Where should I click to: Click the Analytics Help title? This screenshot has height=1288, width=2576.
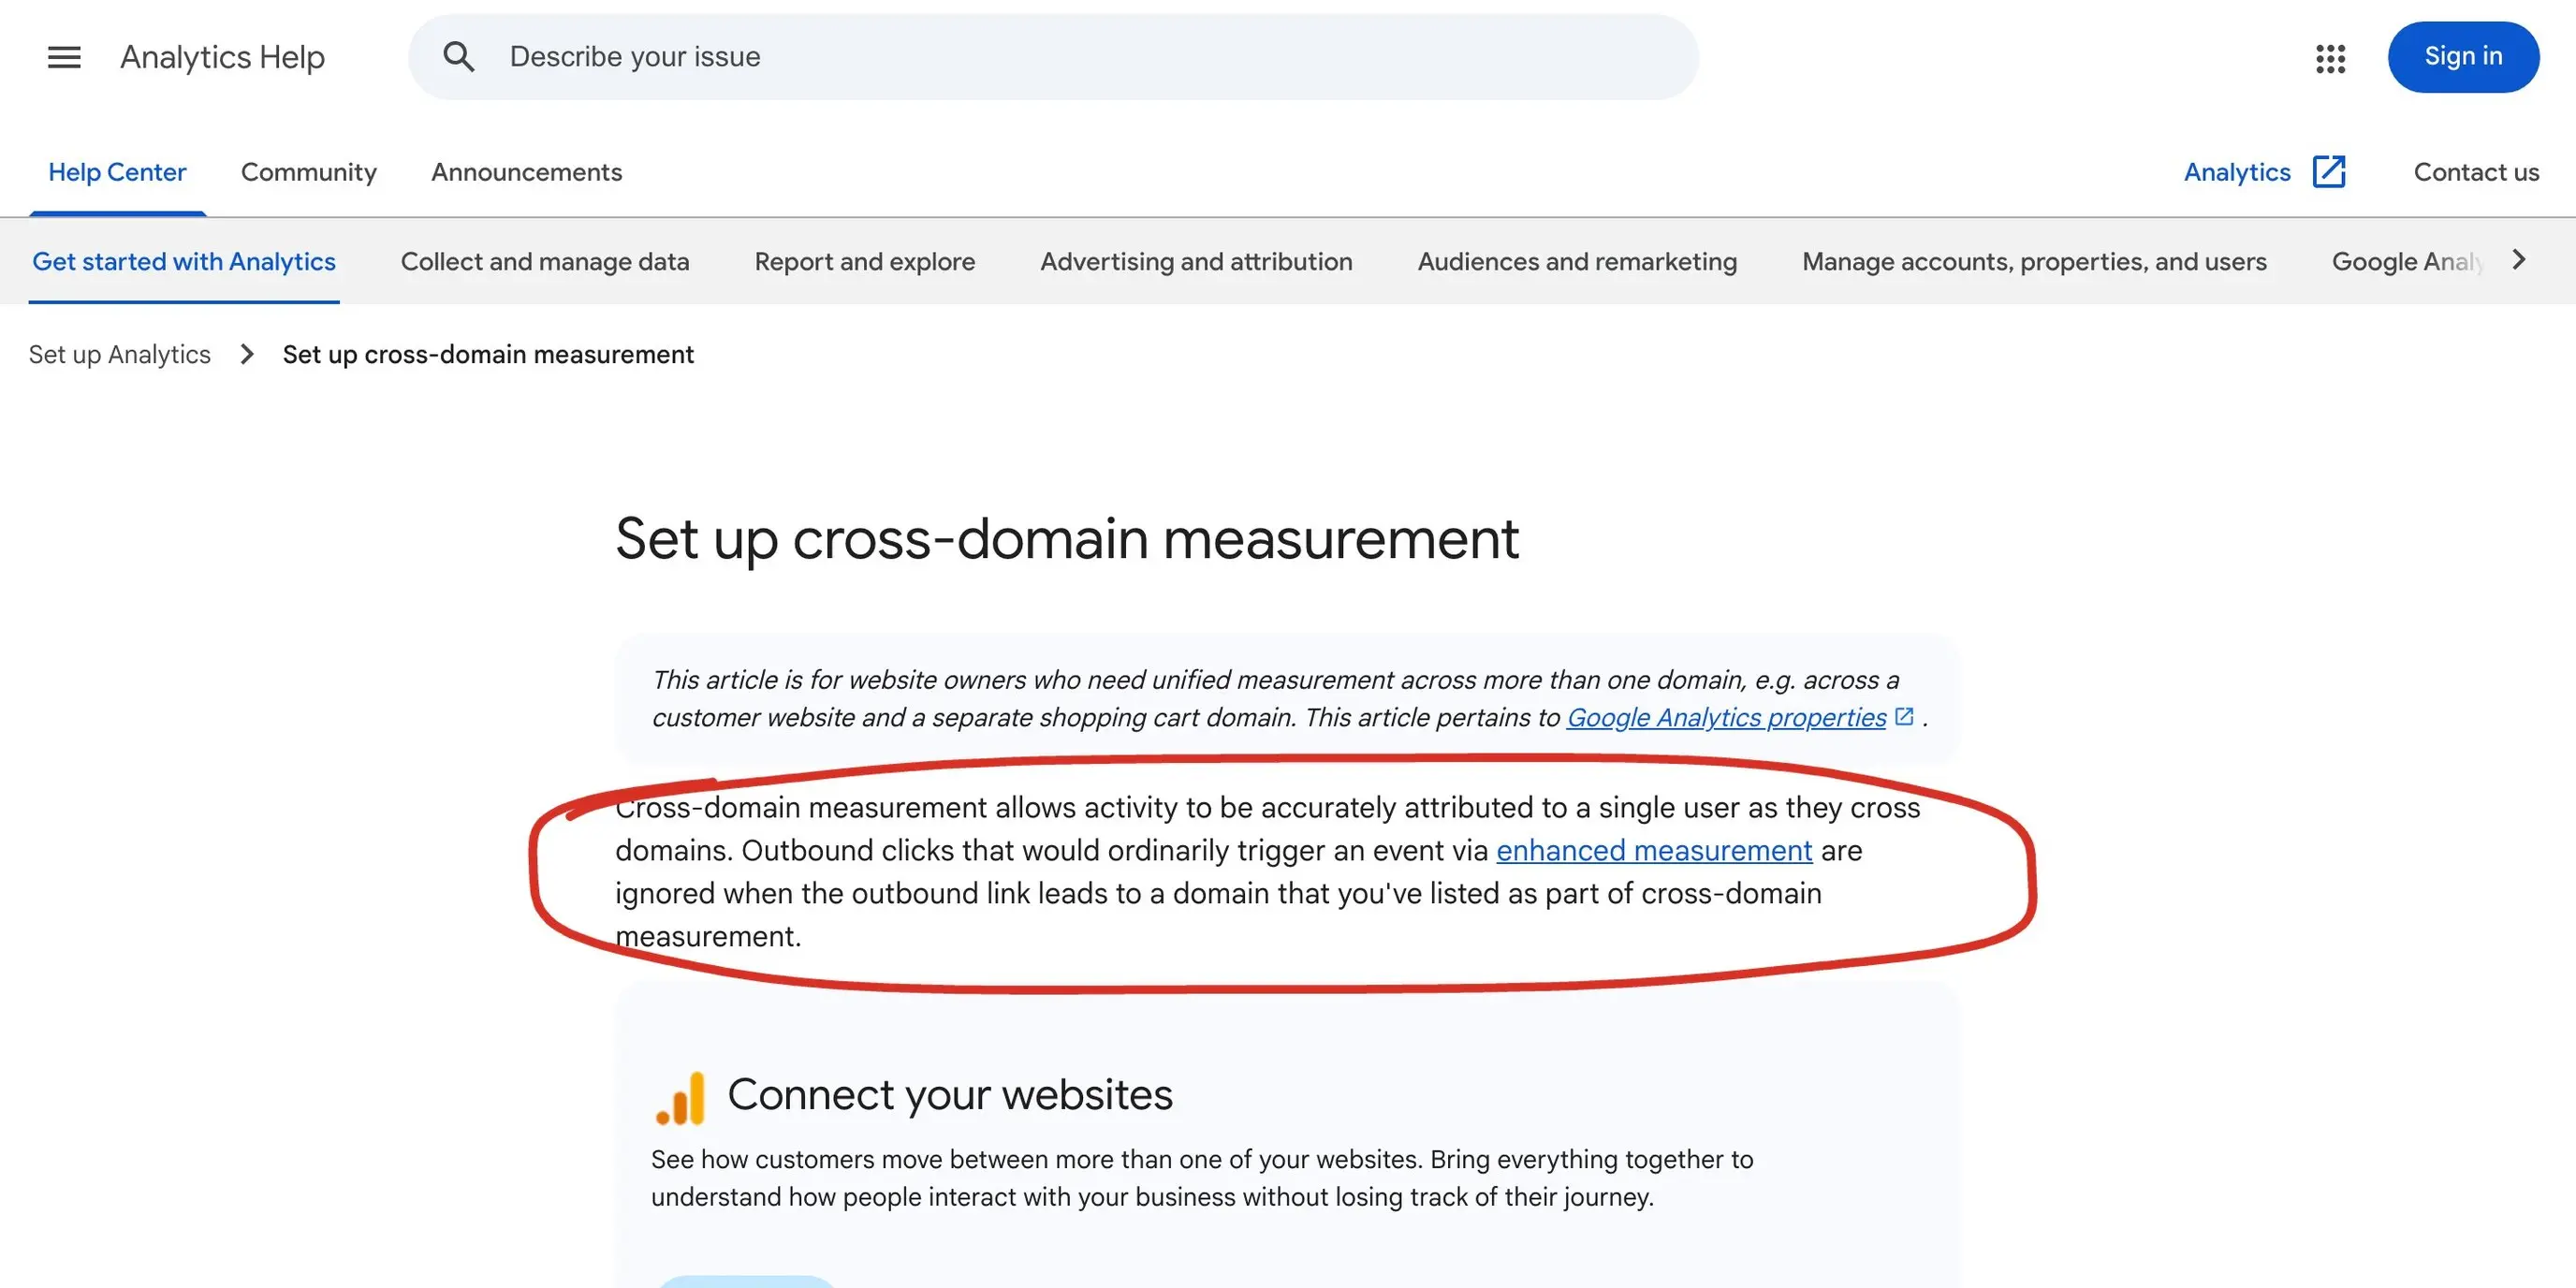coord(222,57)
